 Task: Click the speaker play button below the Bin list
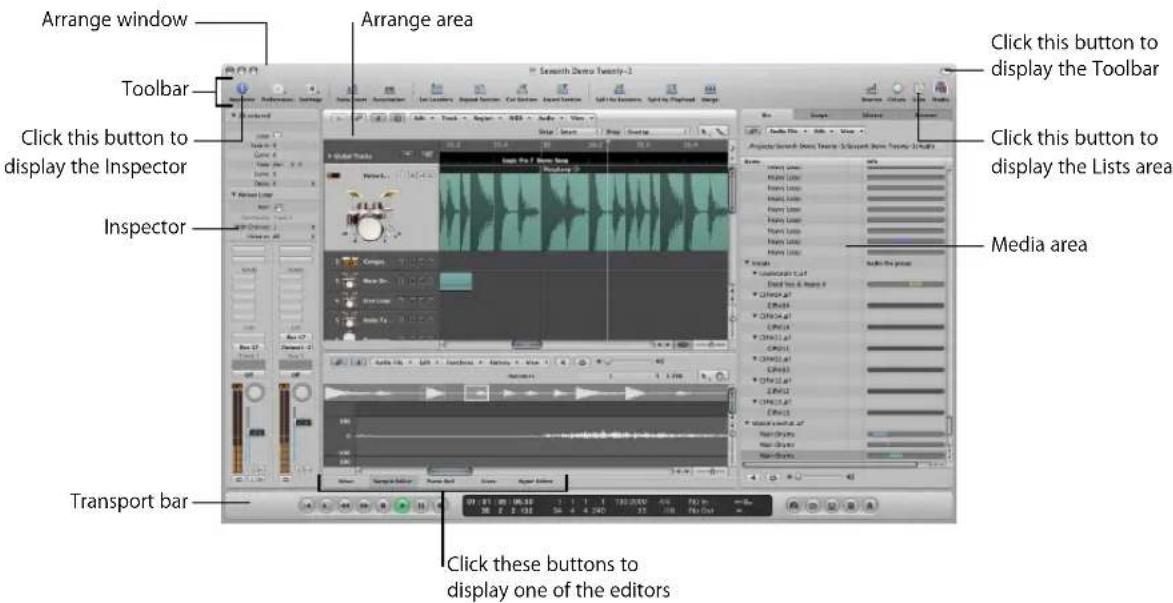[x=752, y=477]
